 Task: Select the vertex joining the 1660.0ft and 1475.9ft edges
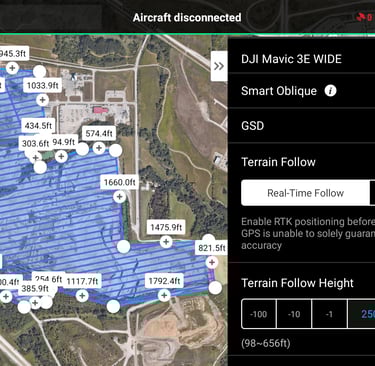124,247
